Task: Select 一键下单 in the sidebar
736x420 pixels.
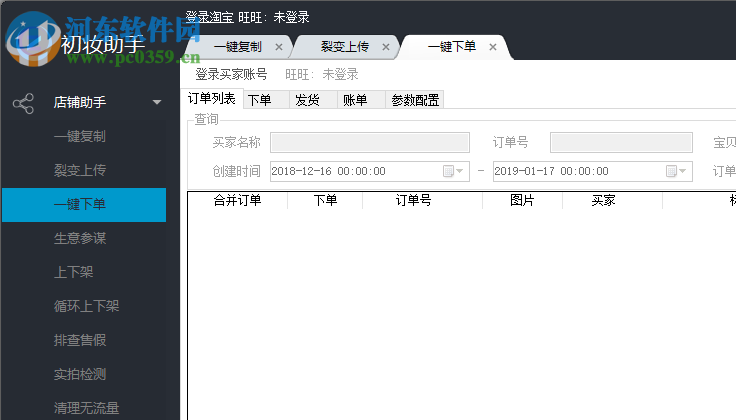Action: pos(84,205)
